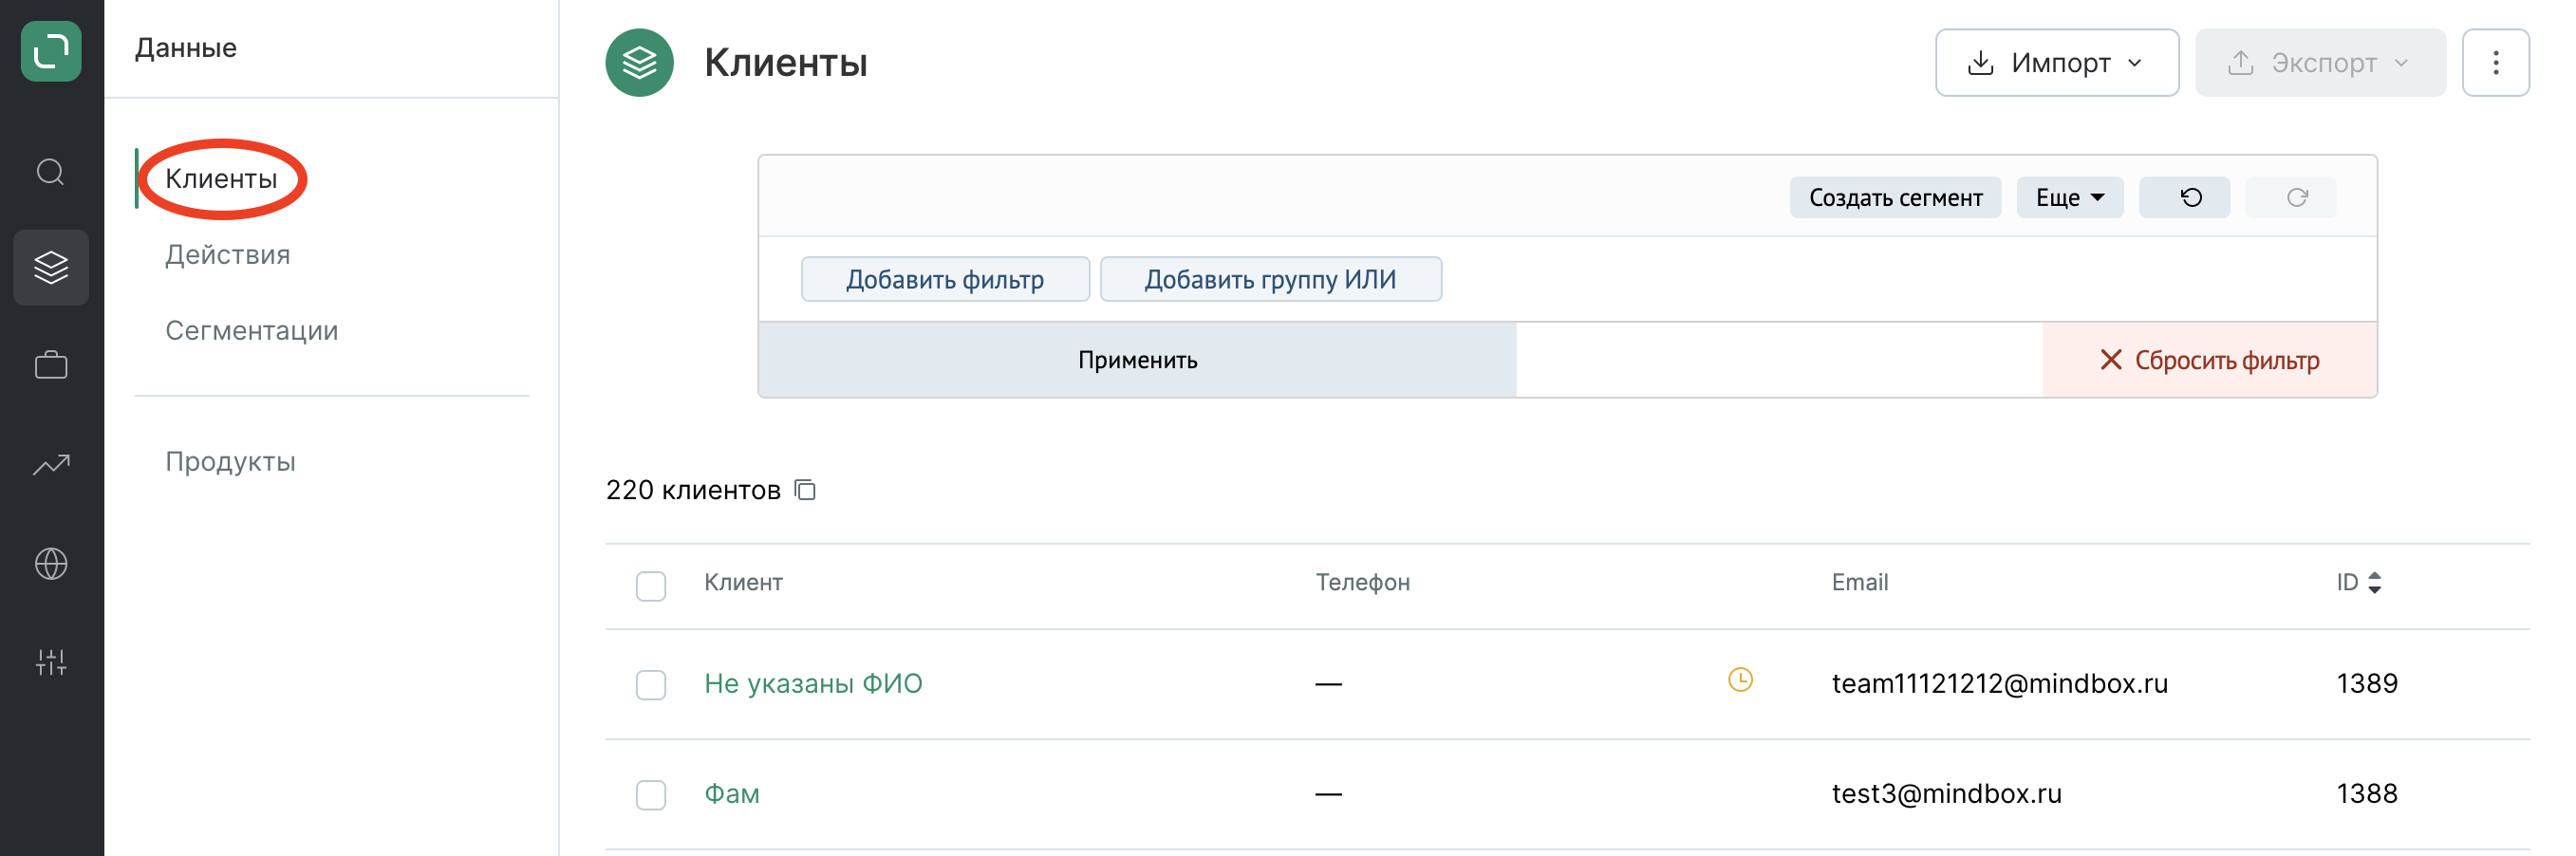Select Клиенты in the side menu
2576x856 pixels.
pos(221,179)
